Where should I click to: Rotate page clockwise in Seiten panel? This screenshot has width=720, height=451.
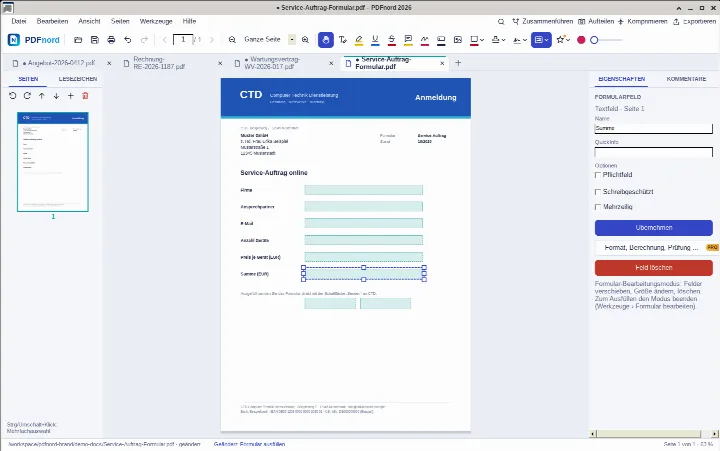click(27, 96)
